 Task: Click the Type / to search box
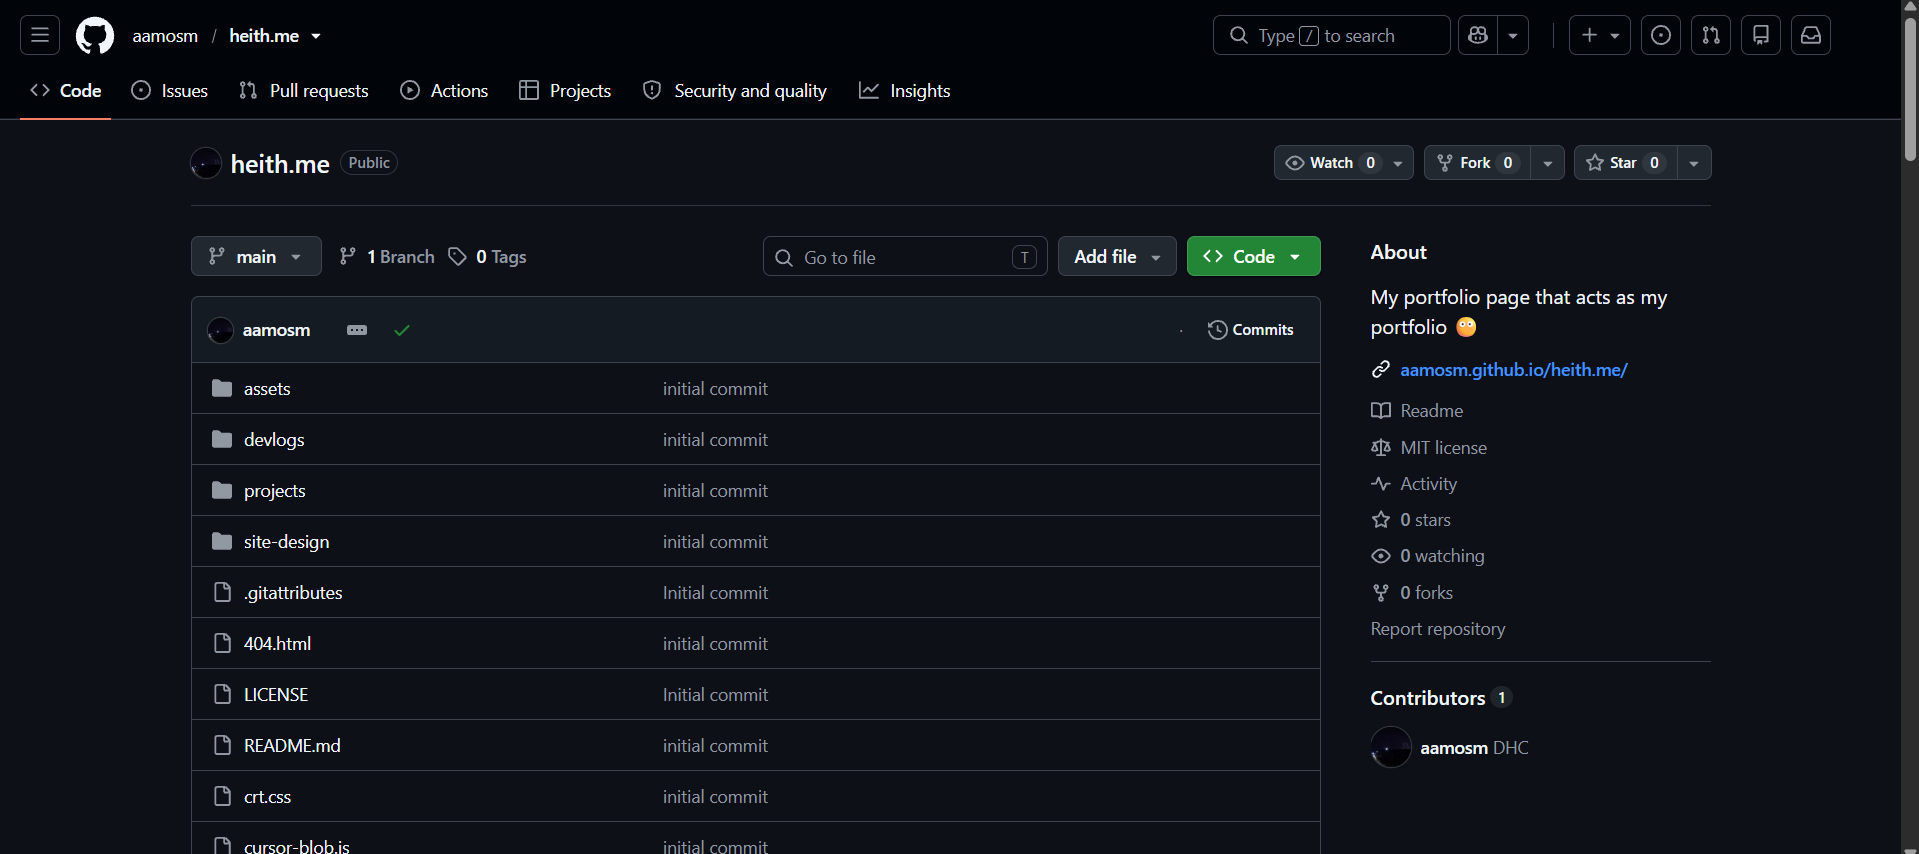(x=1331, y=35)
